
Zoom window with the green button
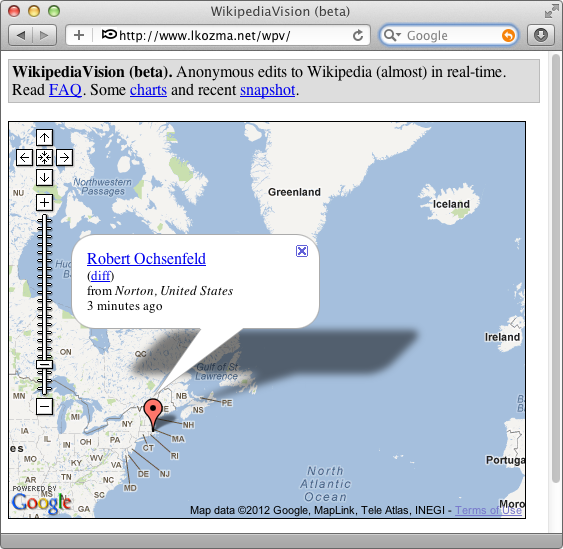point(54,11)
